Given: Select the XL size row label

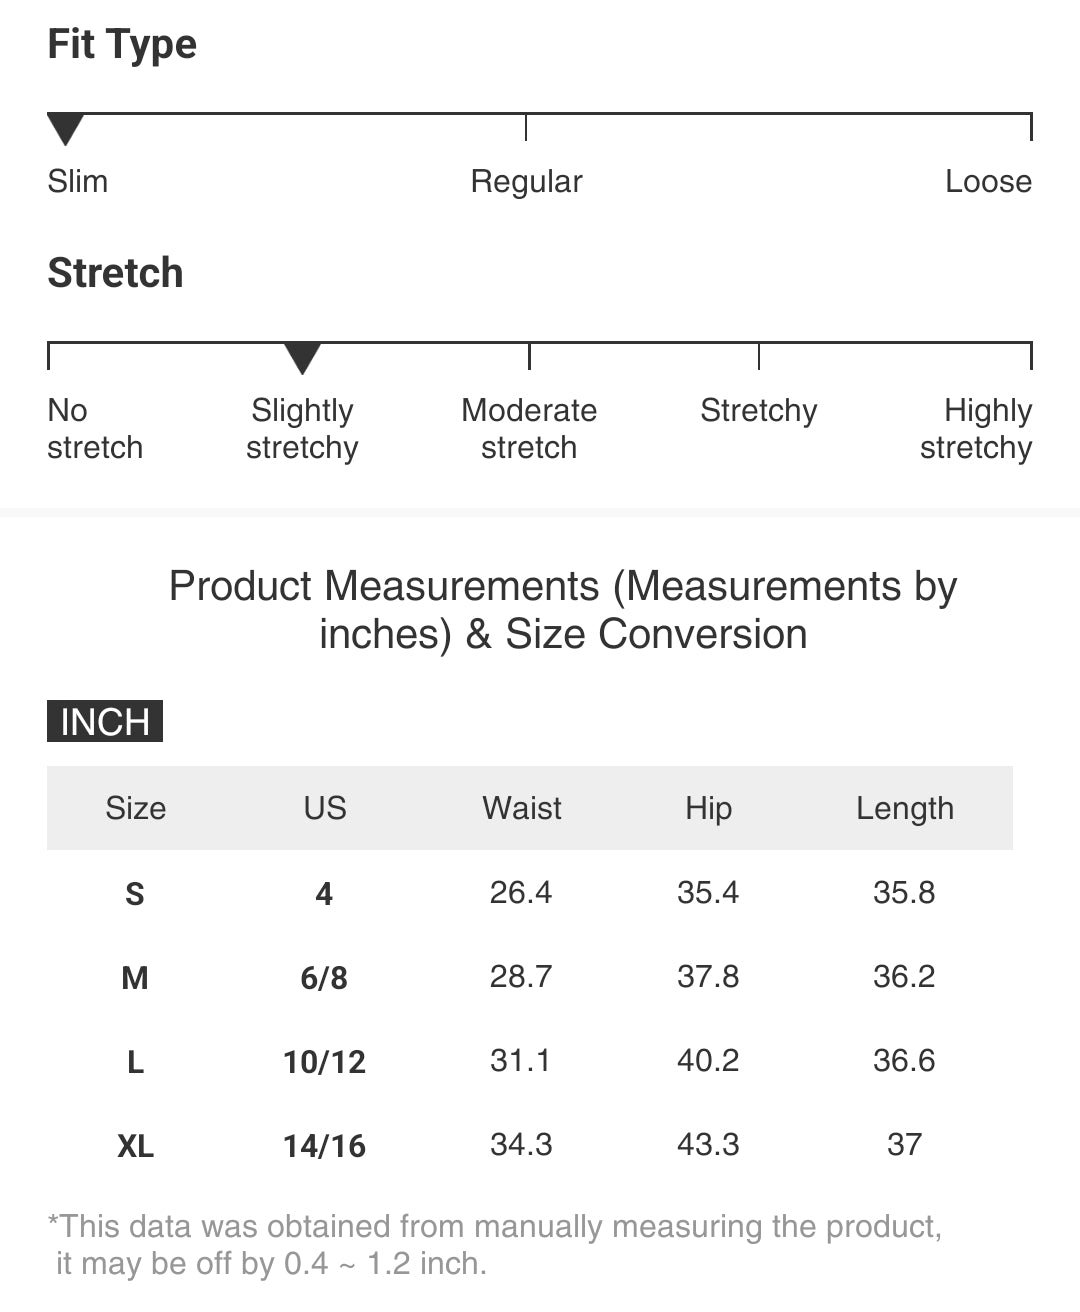Looking at the screenshot, I should pyautogui.click(x=135, y=1145).
